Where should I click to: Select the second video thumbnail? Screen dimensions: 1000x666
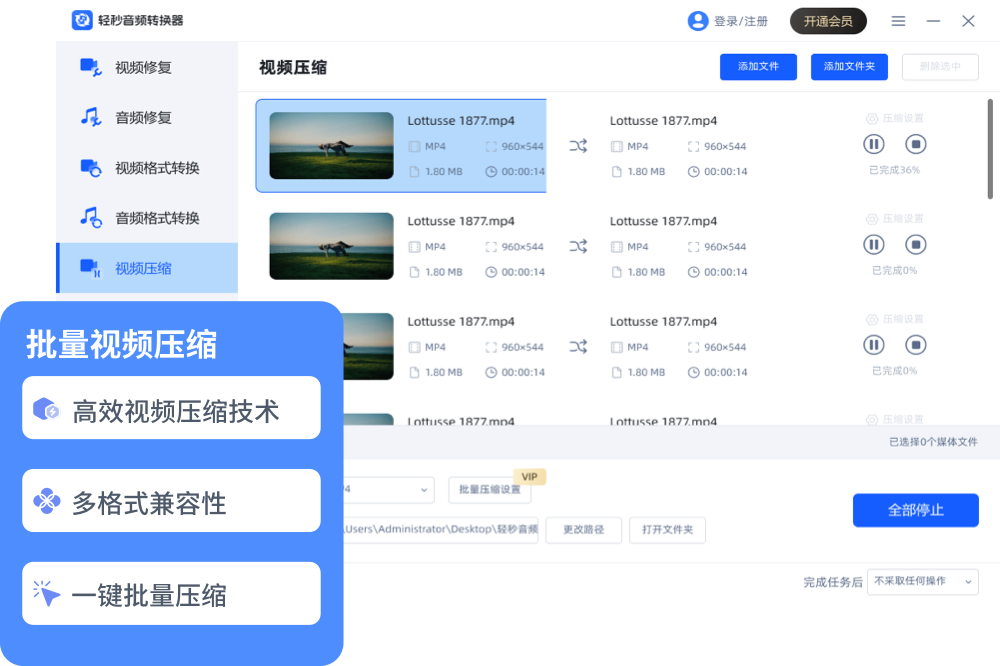pyautogui.click(x=332, y=246)
